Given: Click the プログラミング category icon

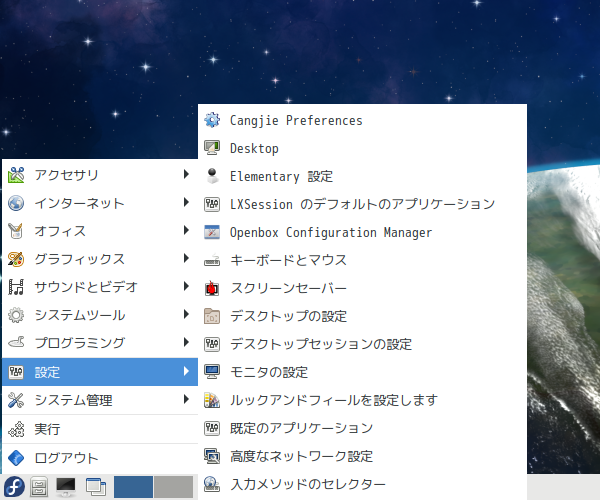Looking at the screenshot, I should pyautogui.click(x=16, y=343).
